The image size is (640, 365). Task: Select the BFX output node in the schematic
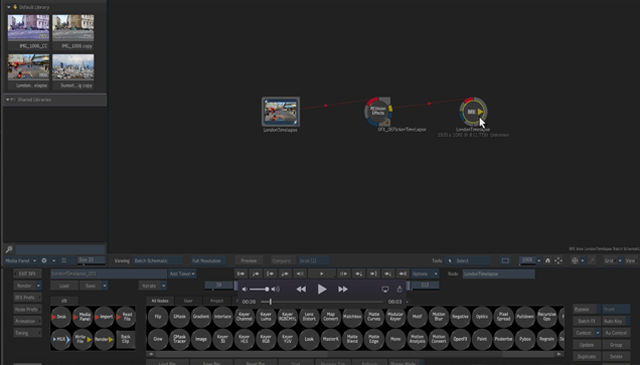coord(473,111)
